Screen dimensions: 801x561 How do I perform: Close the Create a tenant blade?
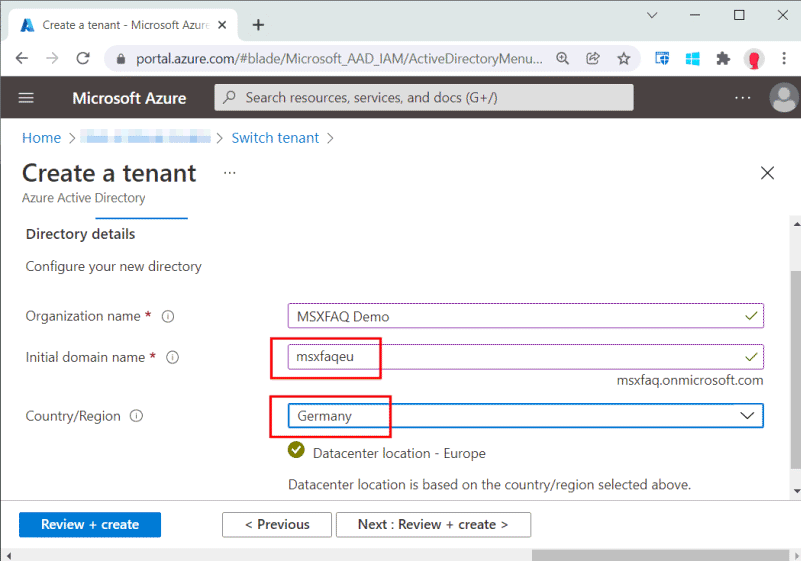coord(767,173)
